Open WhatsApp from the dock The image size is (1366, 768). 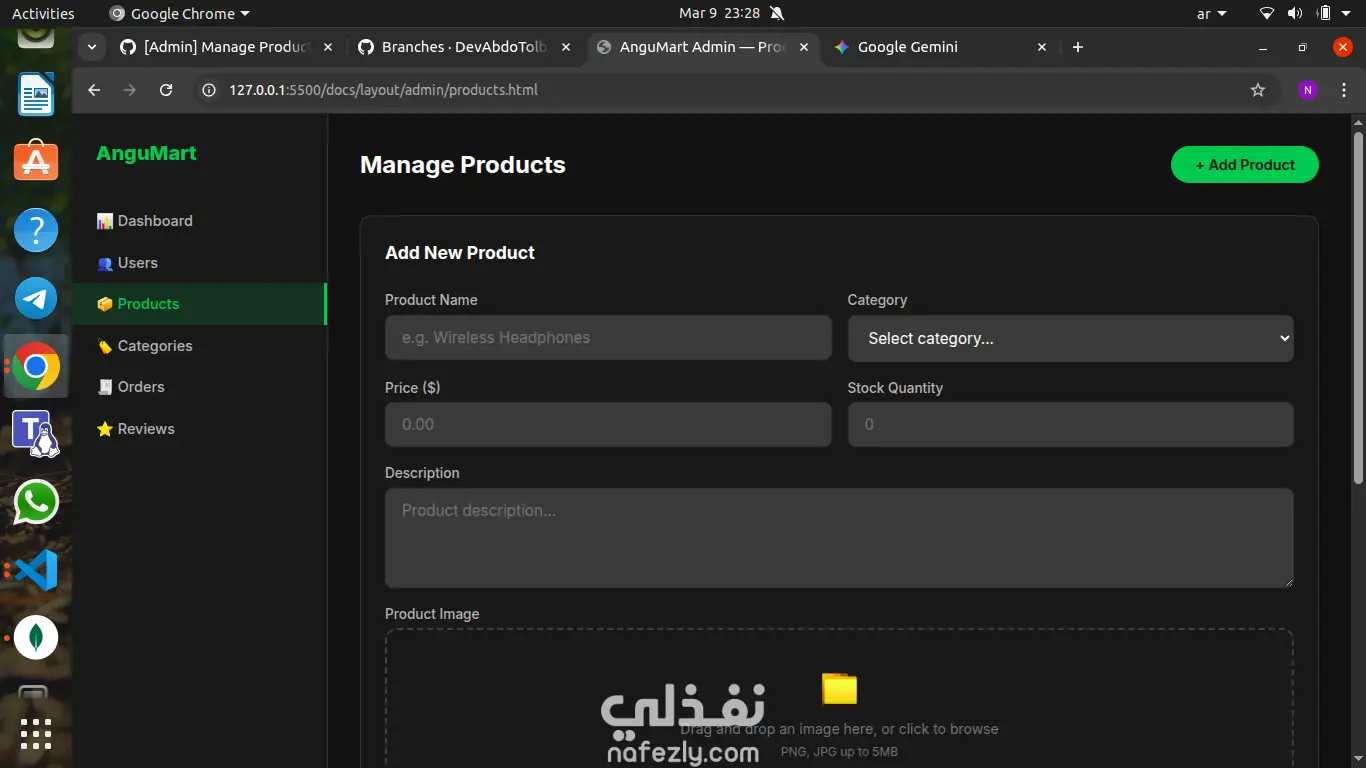point(36,502)
